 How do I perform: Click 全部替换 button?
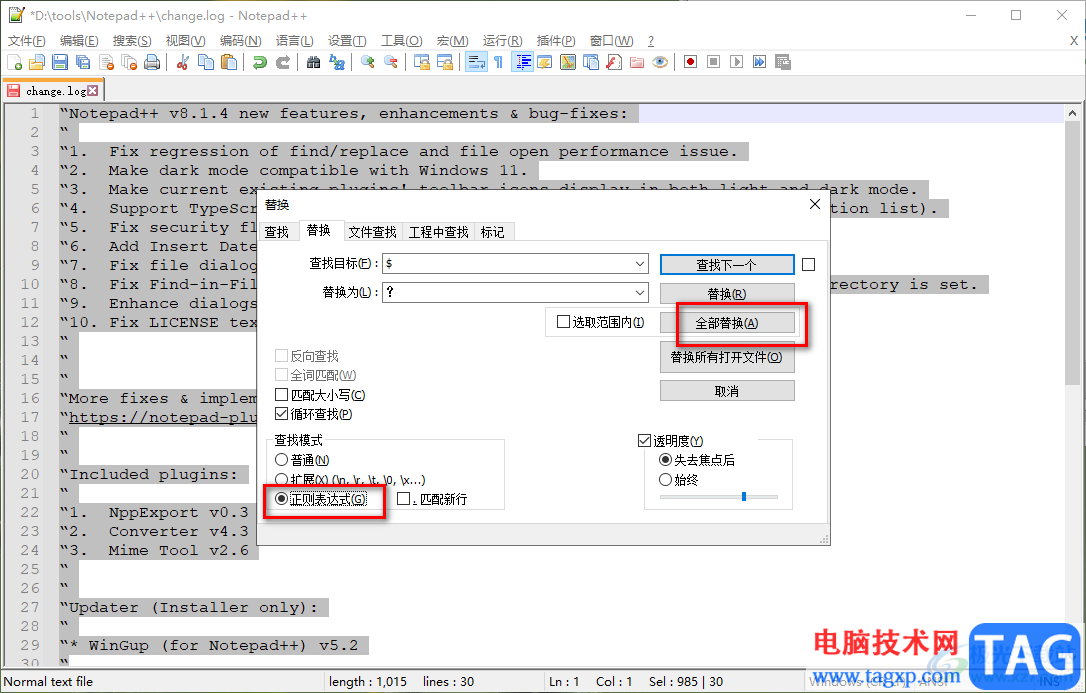(727, 323)
